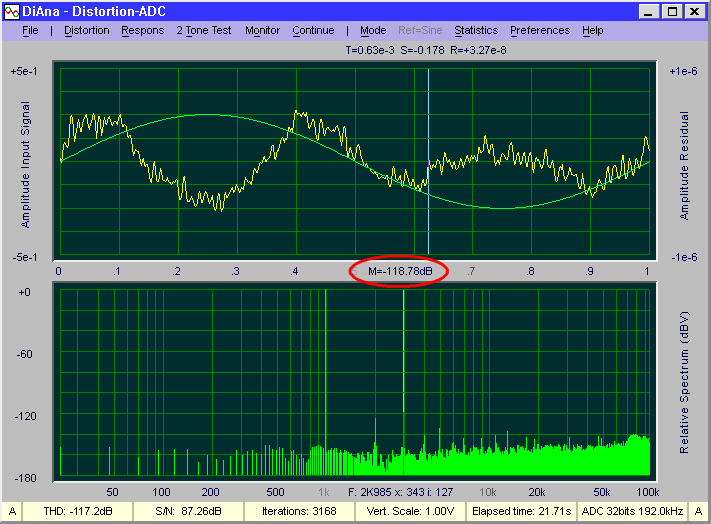Open the Preferences menu
Screen dimensions: 711x524
tap(540, 30)
